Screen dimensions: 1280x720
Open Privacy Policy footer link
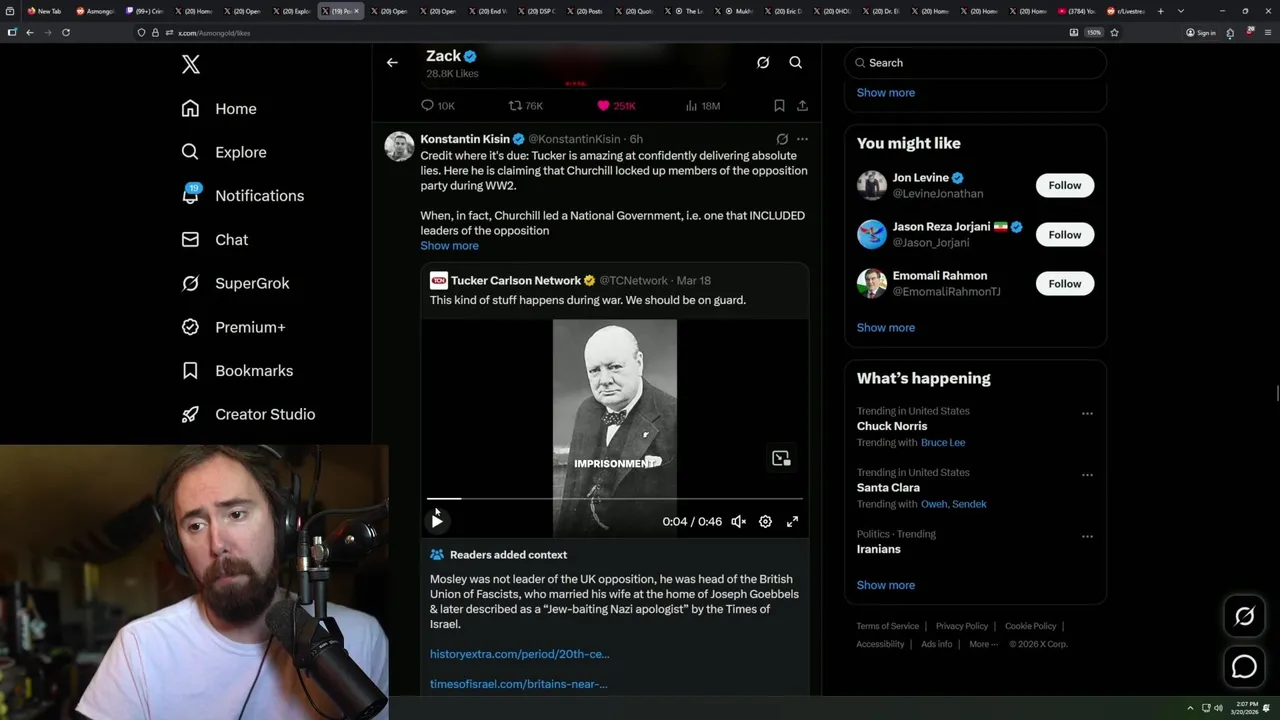tap(962, 626)
